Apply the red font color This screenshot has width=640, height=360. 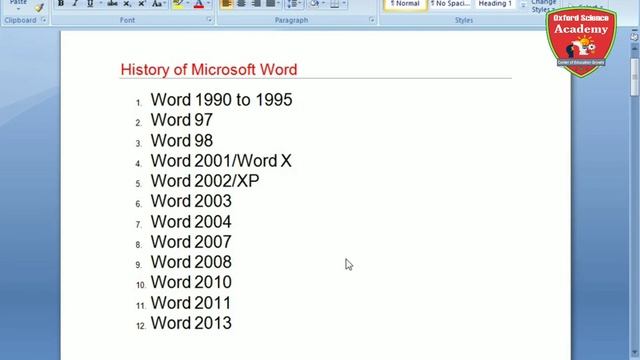point(199,4)
